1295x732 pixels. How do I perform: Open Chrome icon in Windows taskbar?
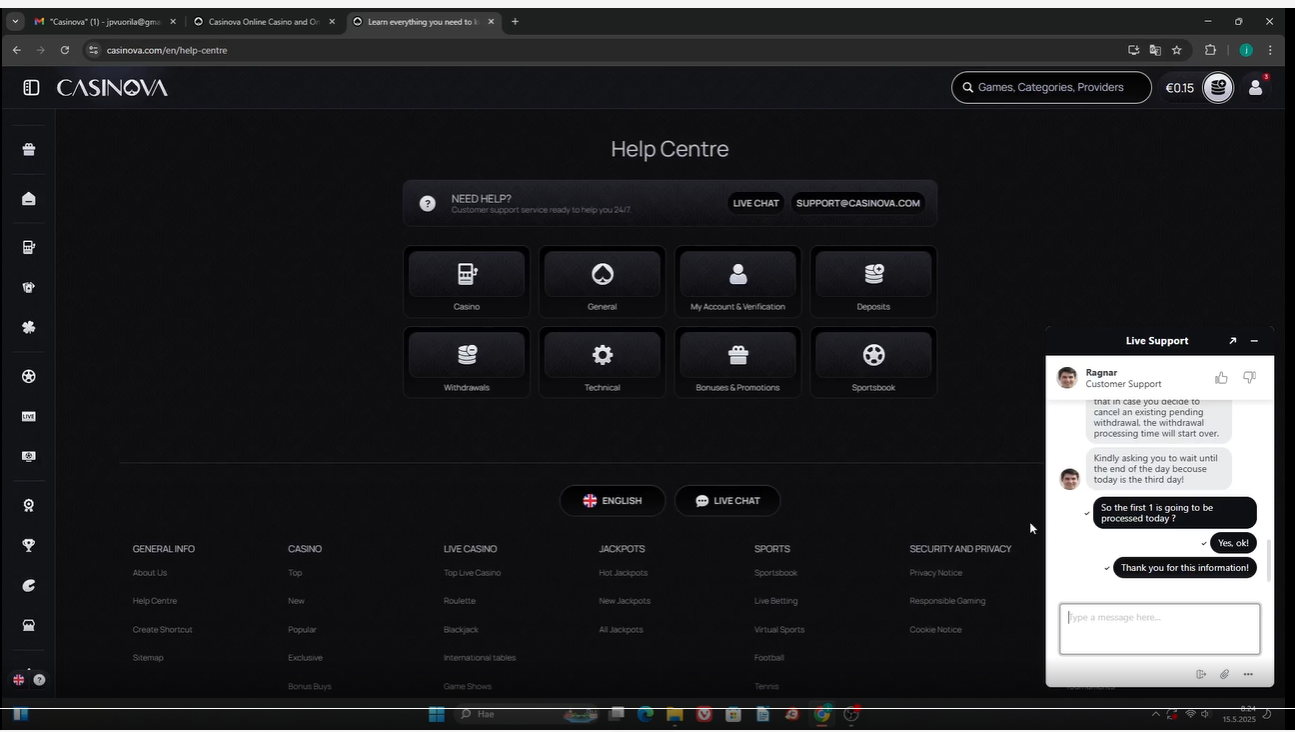(x=822, y=714)
